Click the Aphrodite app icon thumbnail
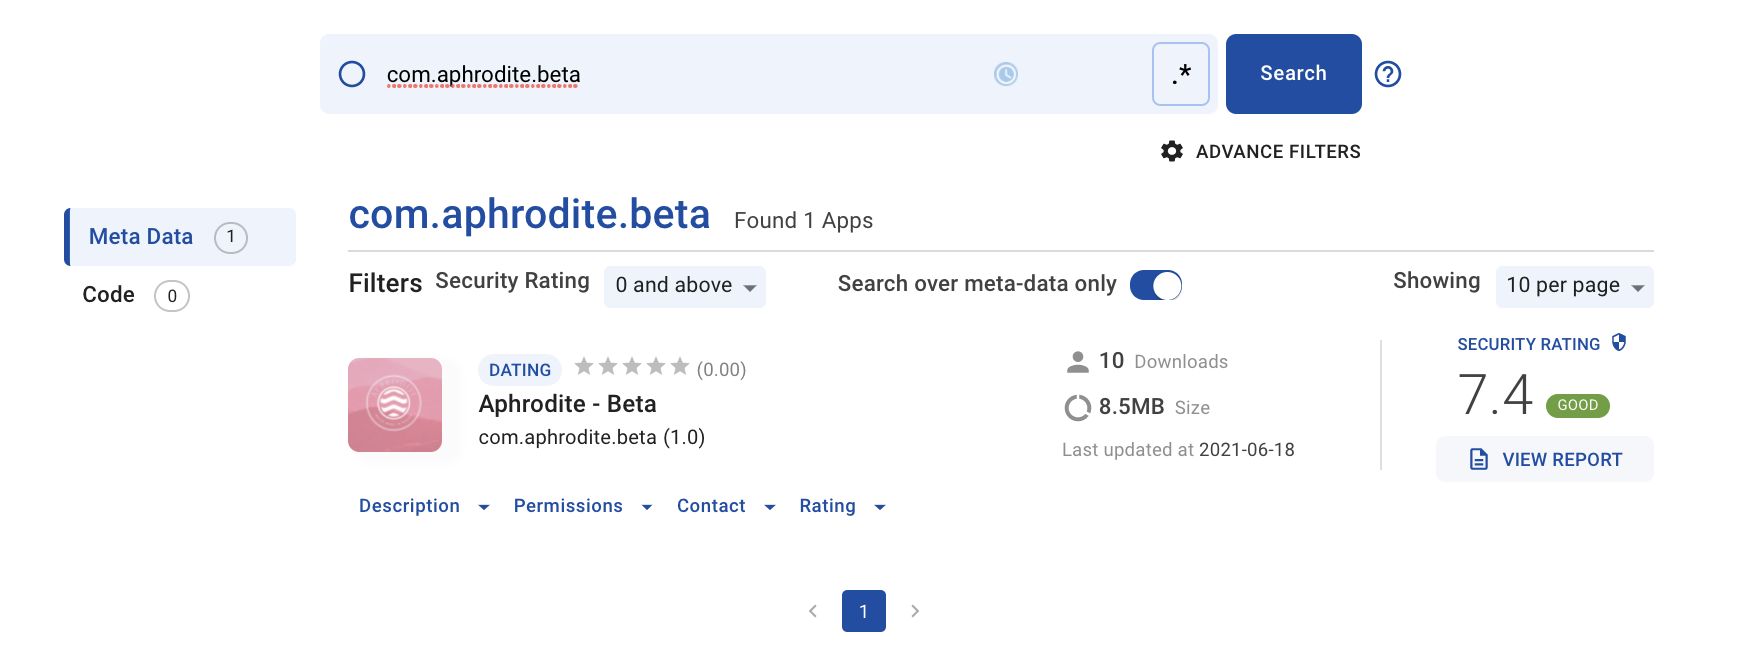 click(395, 405)
